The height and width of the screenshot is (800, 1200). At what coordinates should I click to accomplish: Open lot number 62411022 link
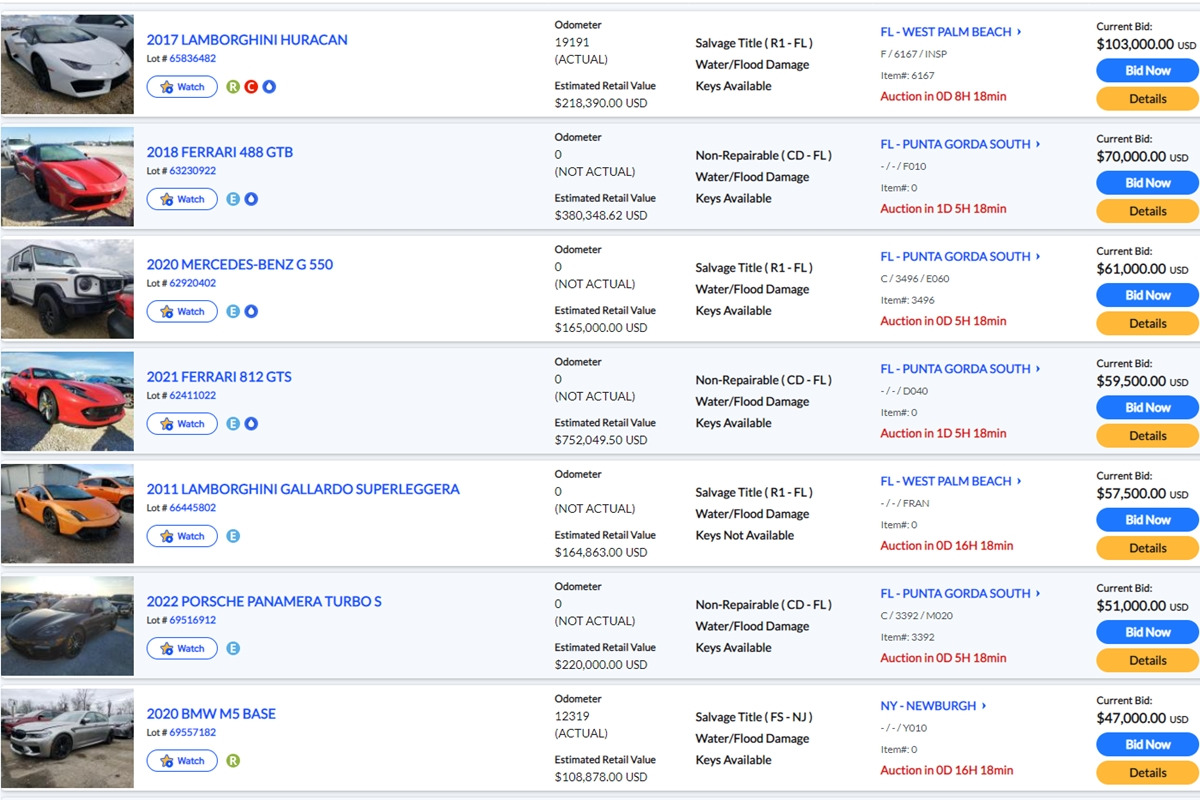(x=192, y=395)
